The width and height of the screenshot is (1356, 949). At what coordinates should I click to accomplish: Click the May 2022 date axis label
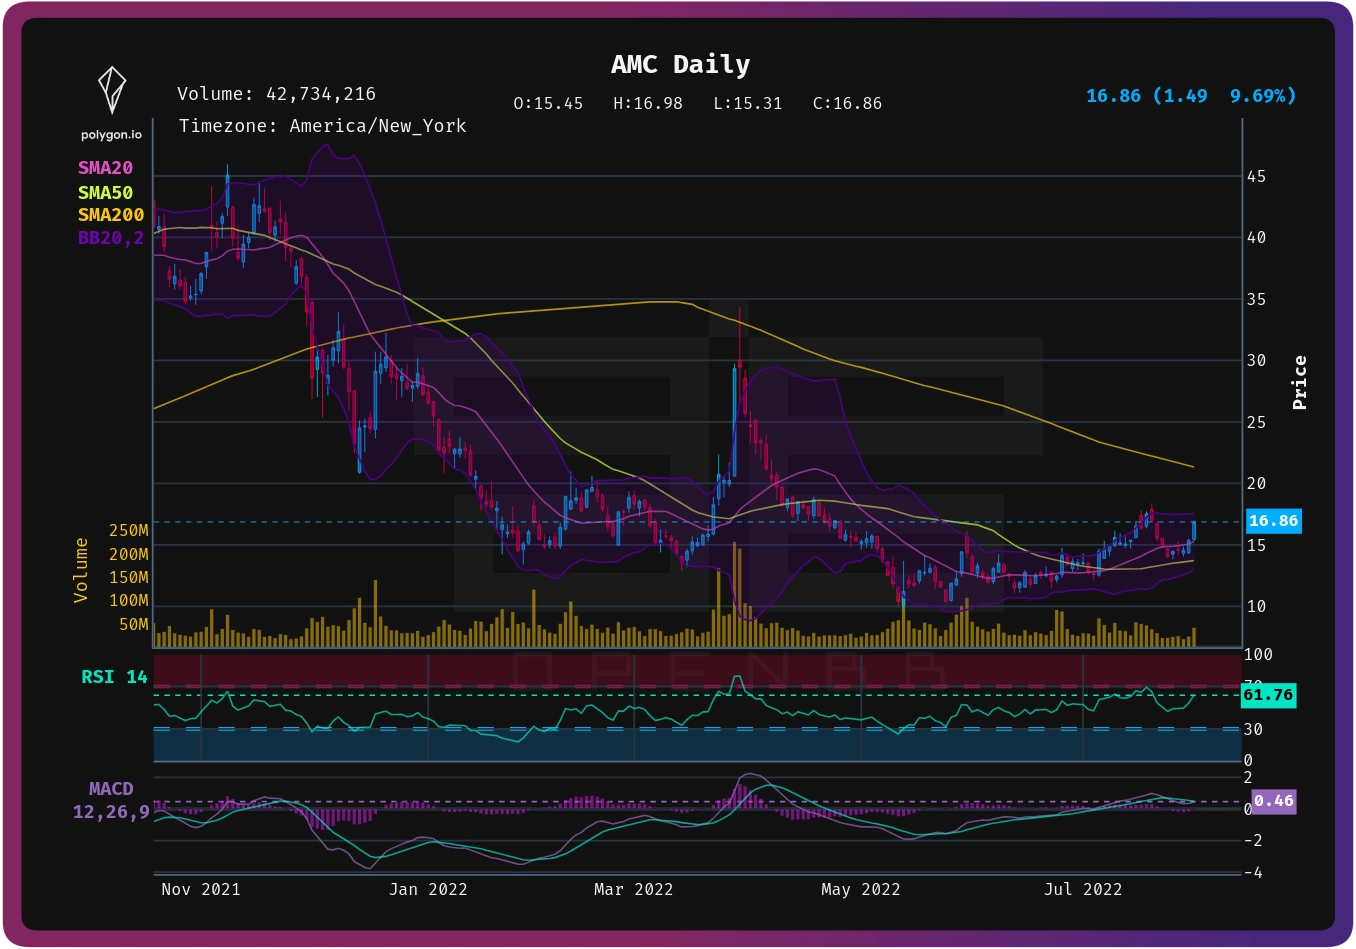tap(861, 890)
